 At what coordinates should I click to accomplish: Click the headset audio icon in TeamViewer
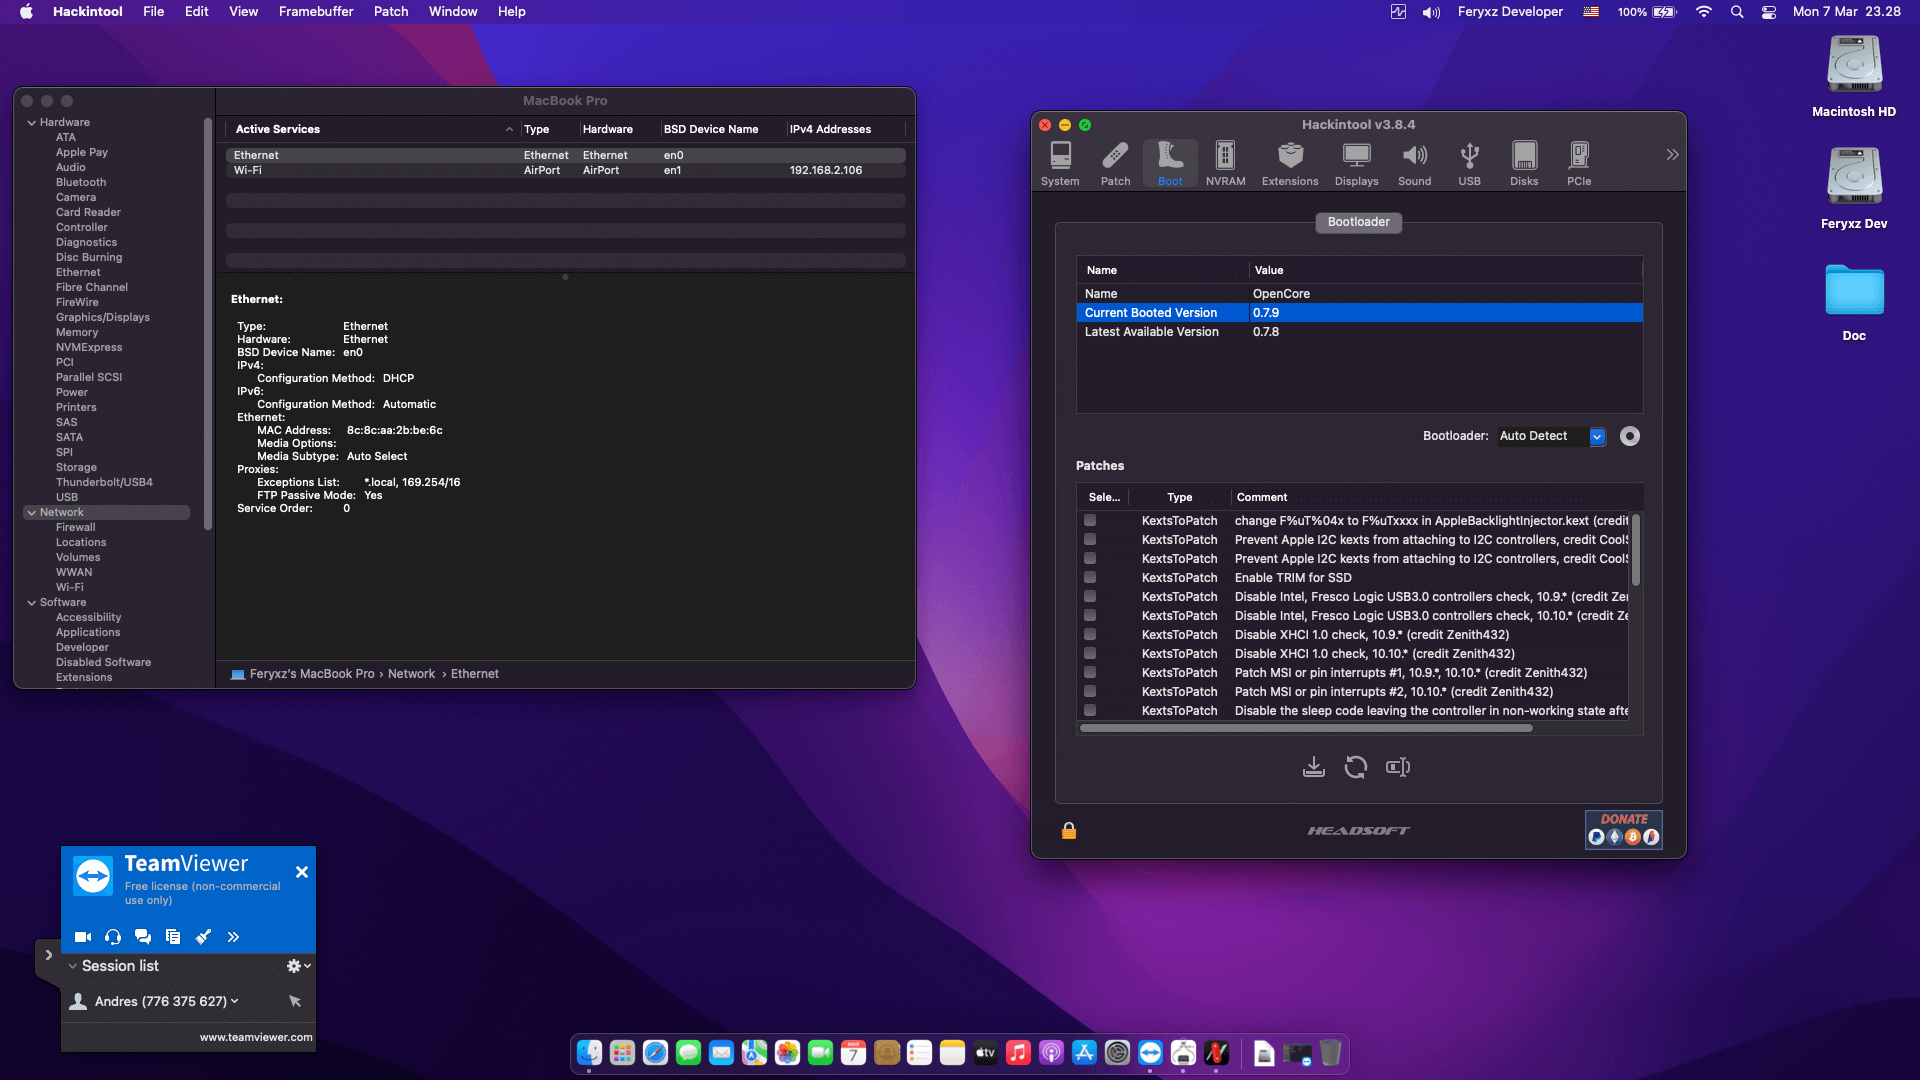[113, 937]
